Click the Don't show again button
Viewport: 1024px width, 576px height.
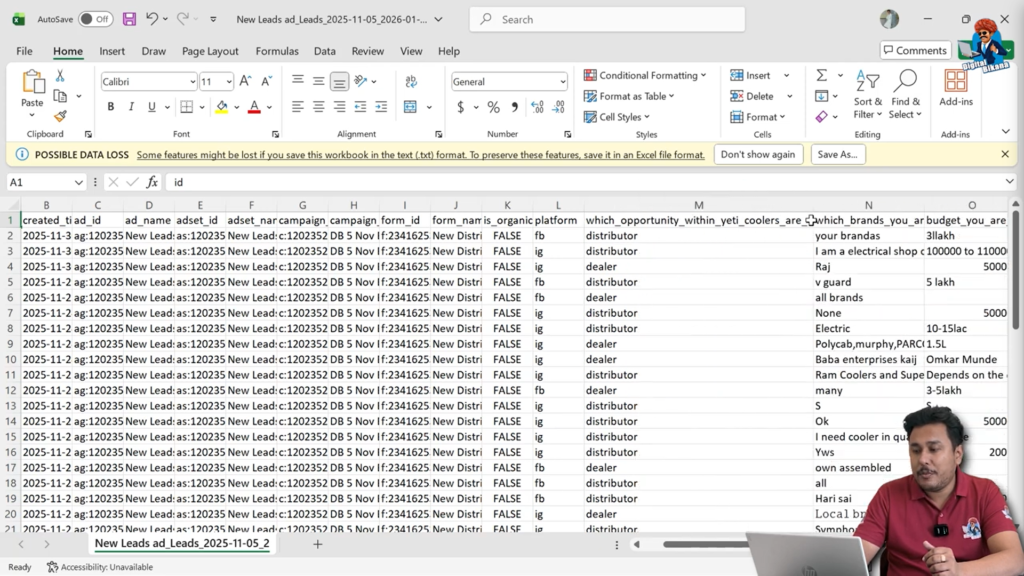(x=758, y=154)
